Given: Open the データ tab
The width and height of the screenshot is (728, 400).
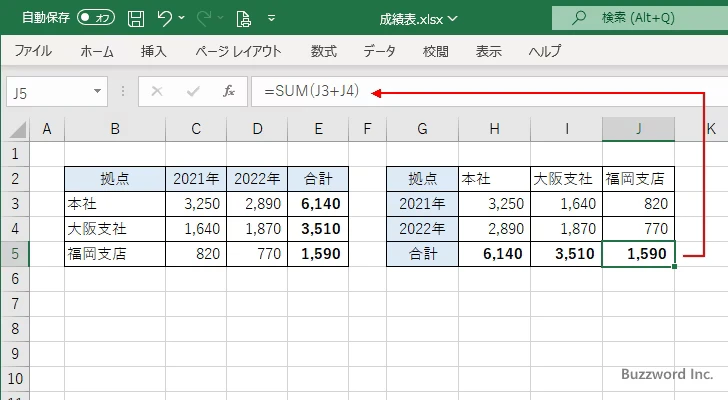Looking at the screenshot, I should (379, 51).
